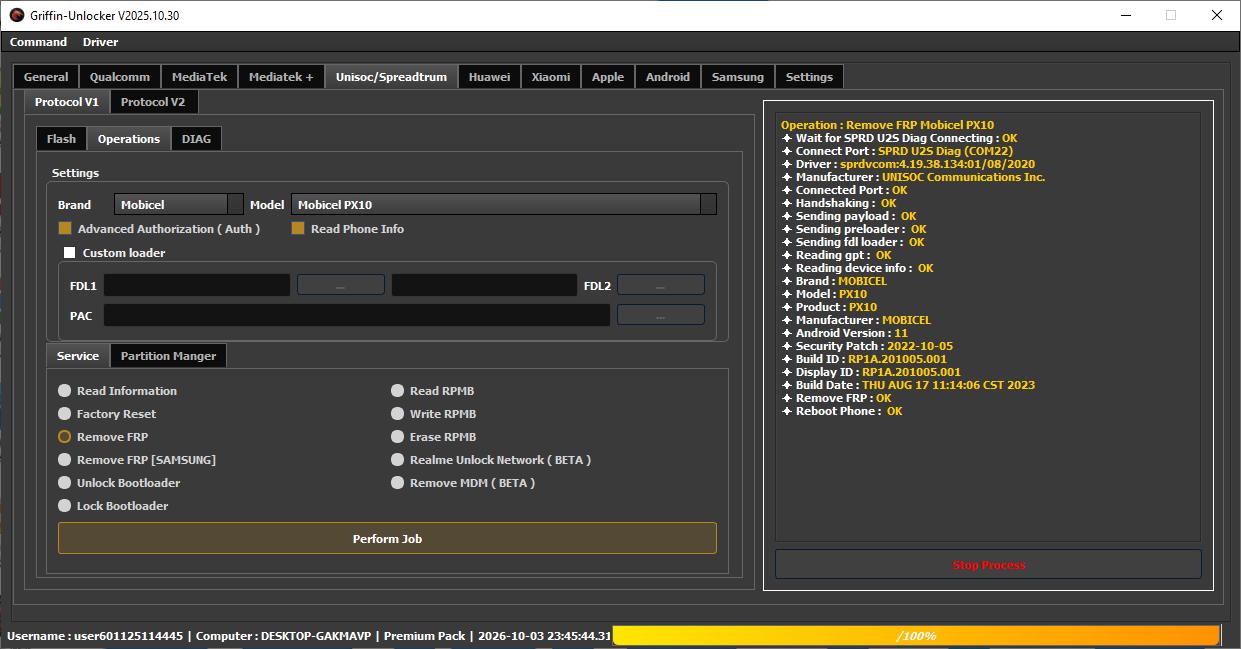The width and height of the screenshot is (1241, 649).
Task: Switch to the Partition Manger tab
Action: pyautogui.click(x=168, y=356)
